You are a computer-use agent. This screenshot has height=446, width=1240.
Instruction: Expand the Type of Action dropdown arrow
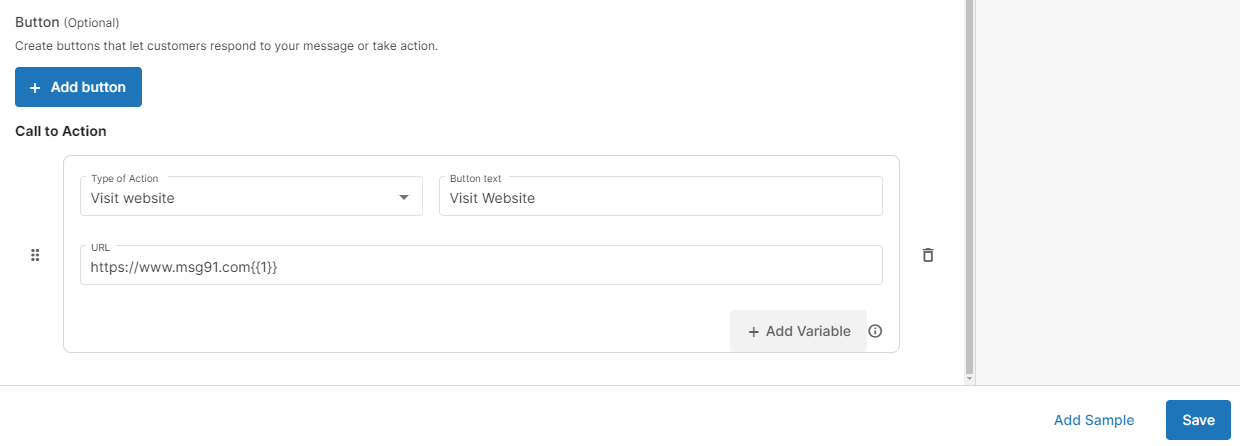coord(404,197)
